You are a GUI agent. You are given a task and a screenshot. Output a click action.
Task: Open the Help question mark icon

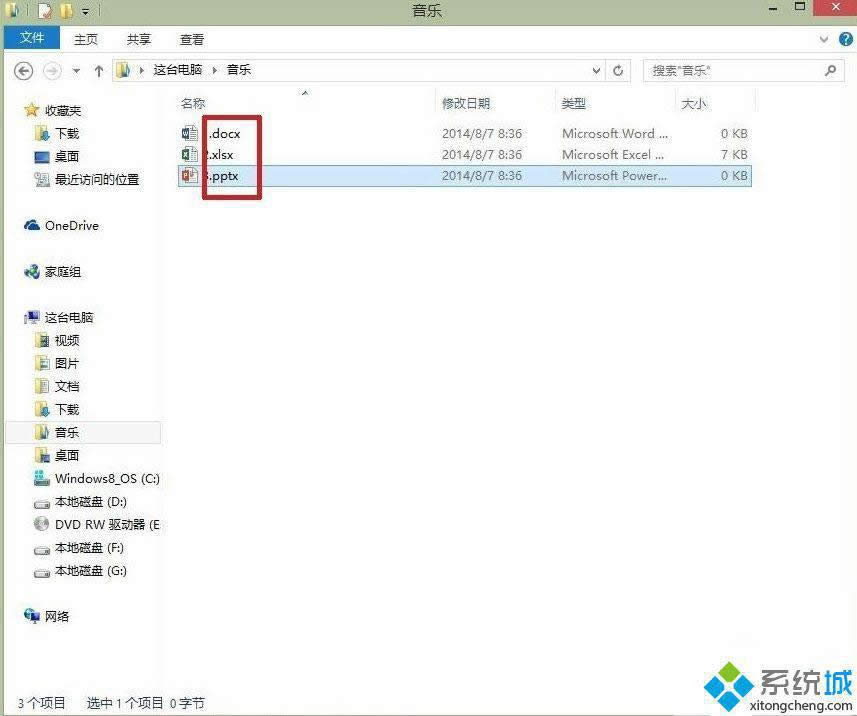(x=845, y=39)
